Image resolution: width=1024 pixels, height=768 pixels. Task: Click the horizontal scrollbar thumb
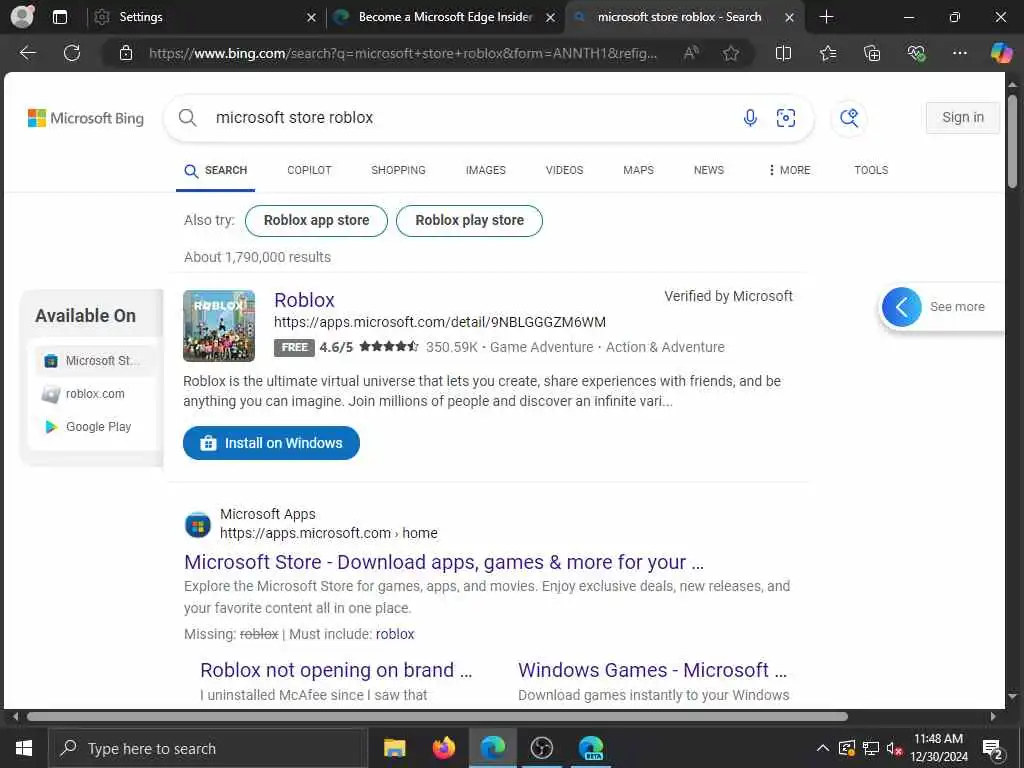(437, 716)
